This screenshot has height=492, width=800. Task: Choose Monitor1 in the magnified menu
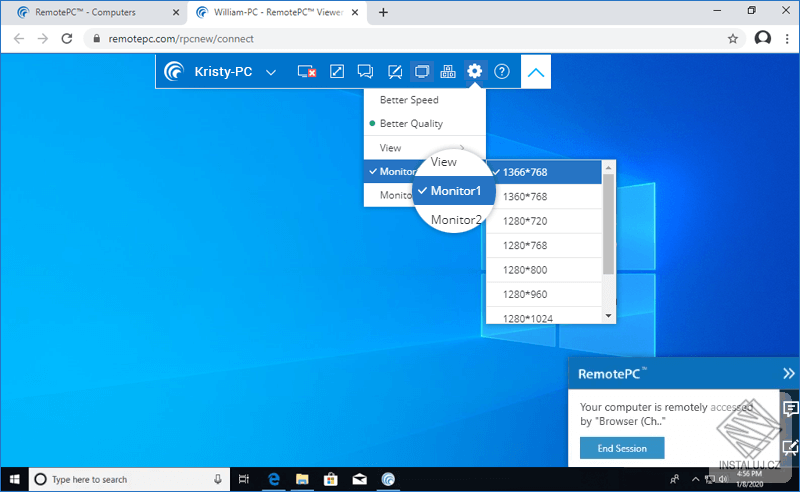click(x=454, y=191)
